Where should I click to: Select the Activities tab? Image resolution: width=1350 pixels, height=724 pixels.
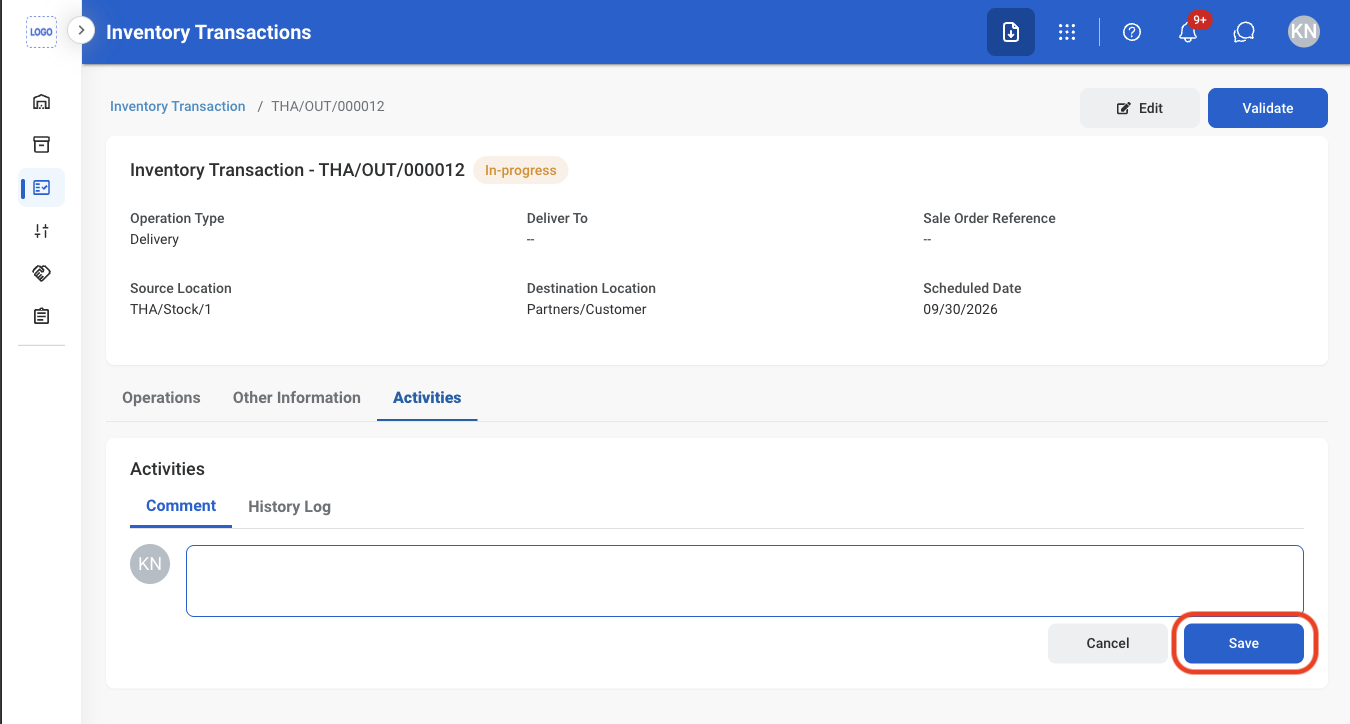pyautogui.click(x=427, y=397)
